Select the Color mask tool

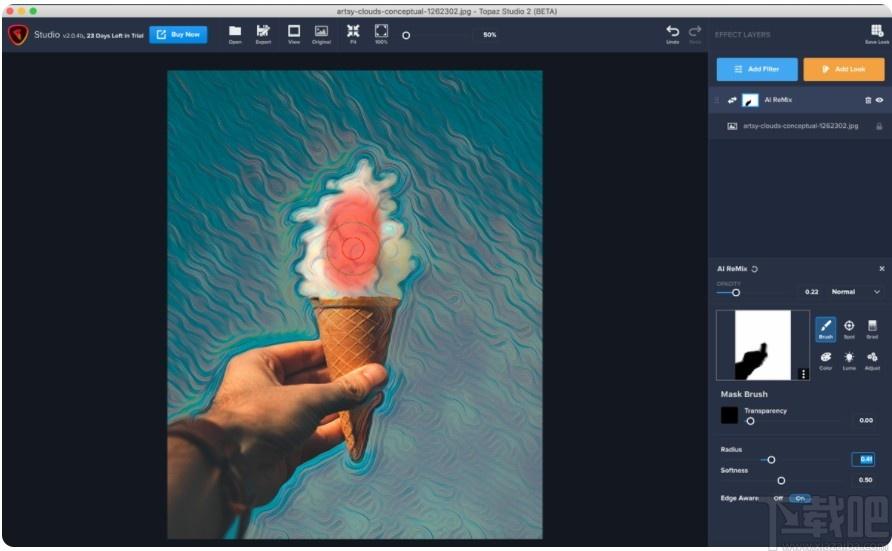point(825,361)
